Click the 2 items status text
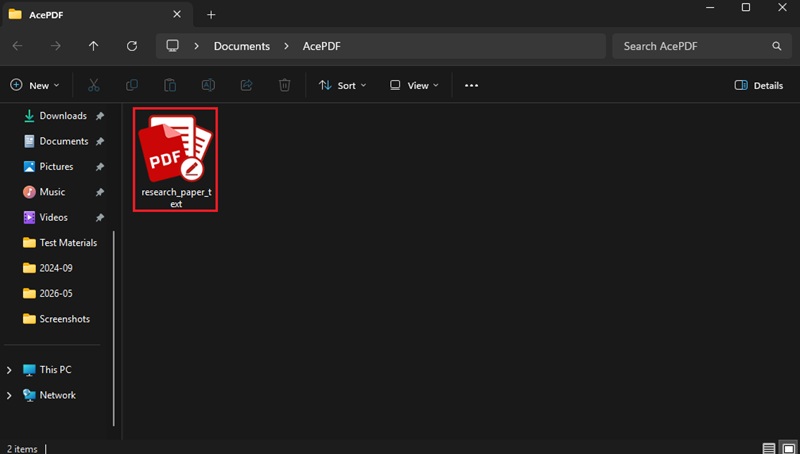The image size is (800, 454). point(22,449)
